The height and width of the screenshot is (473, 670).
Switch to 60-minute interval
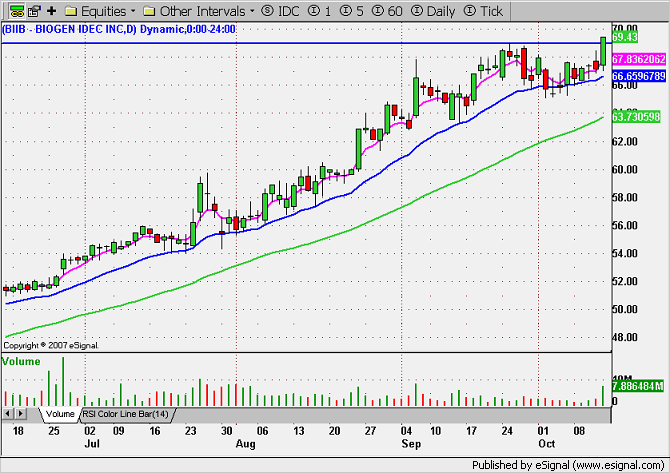(x=387, y=11)
